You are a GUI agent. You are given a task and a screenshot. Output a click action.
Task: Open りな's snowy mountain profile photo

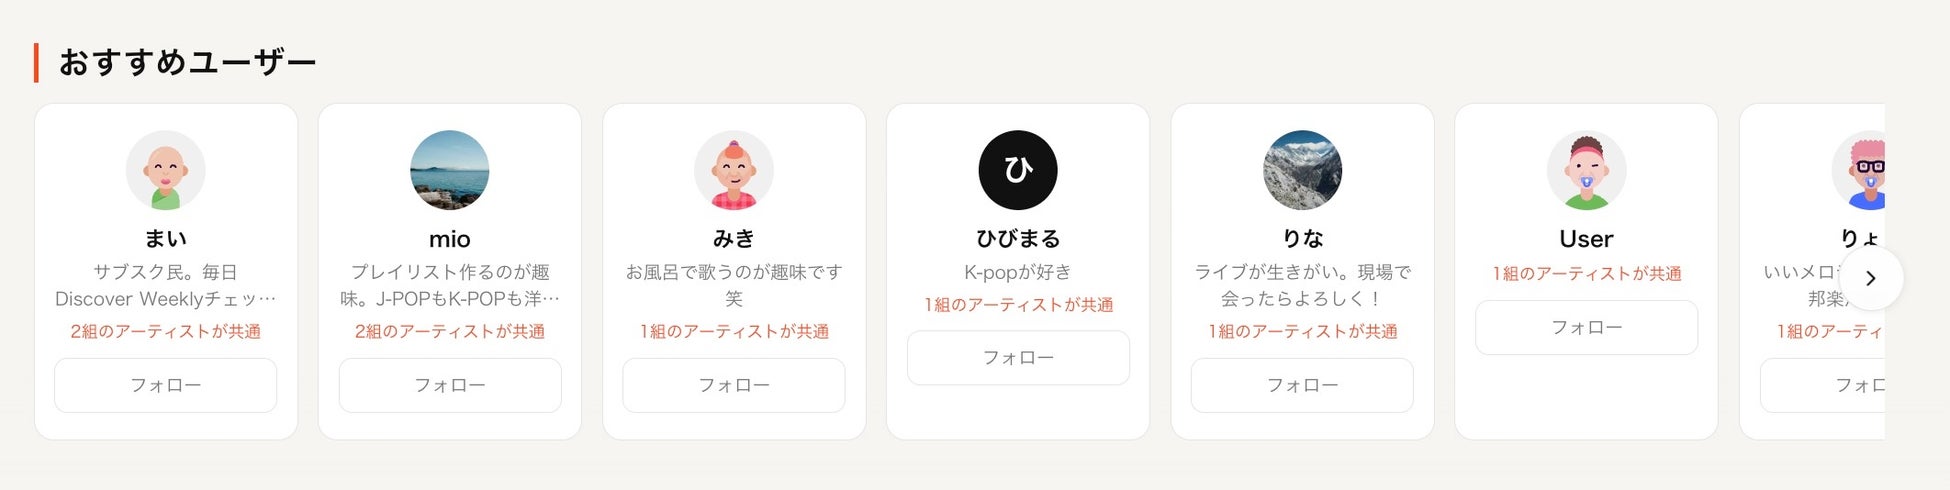tap(1302, 170)
